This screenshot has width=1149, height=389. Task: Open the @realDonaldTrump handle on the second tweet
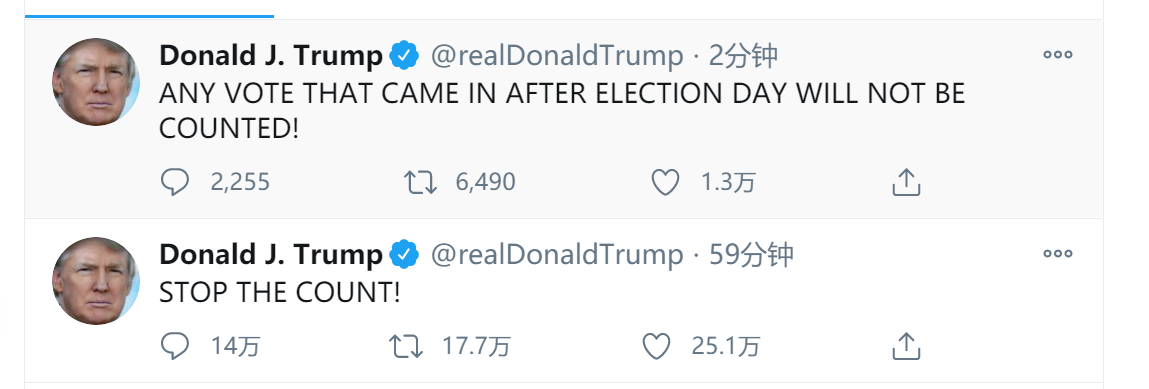[557, 255]
